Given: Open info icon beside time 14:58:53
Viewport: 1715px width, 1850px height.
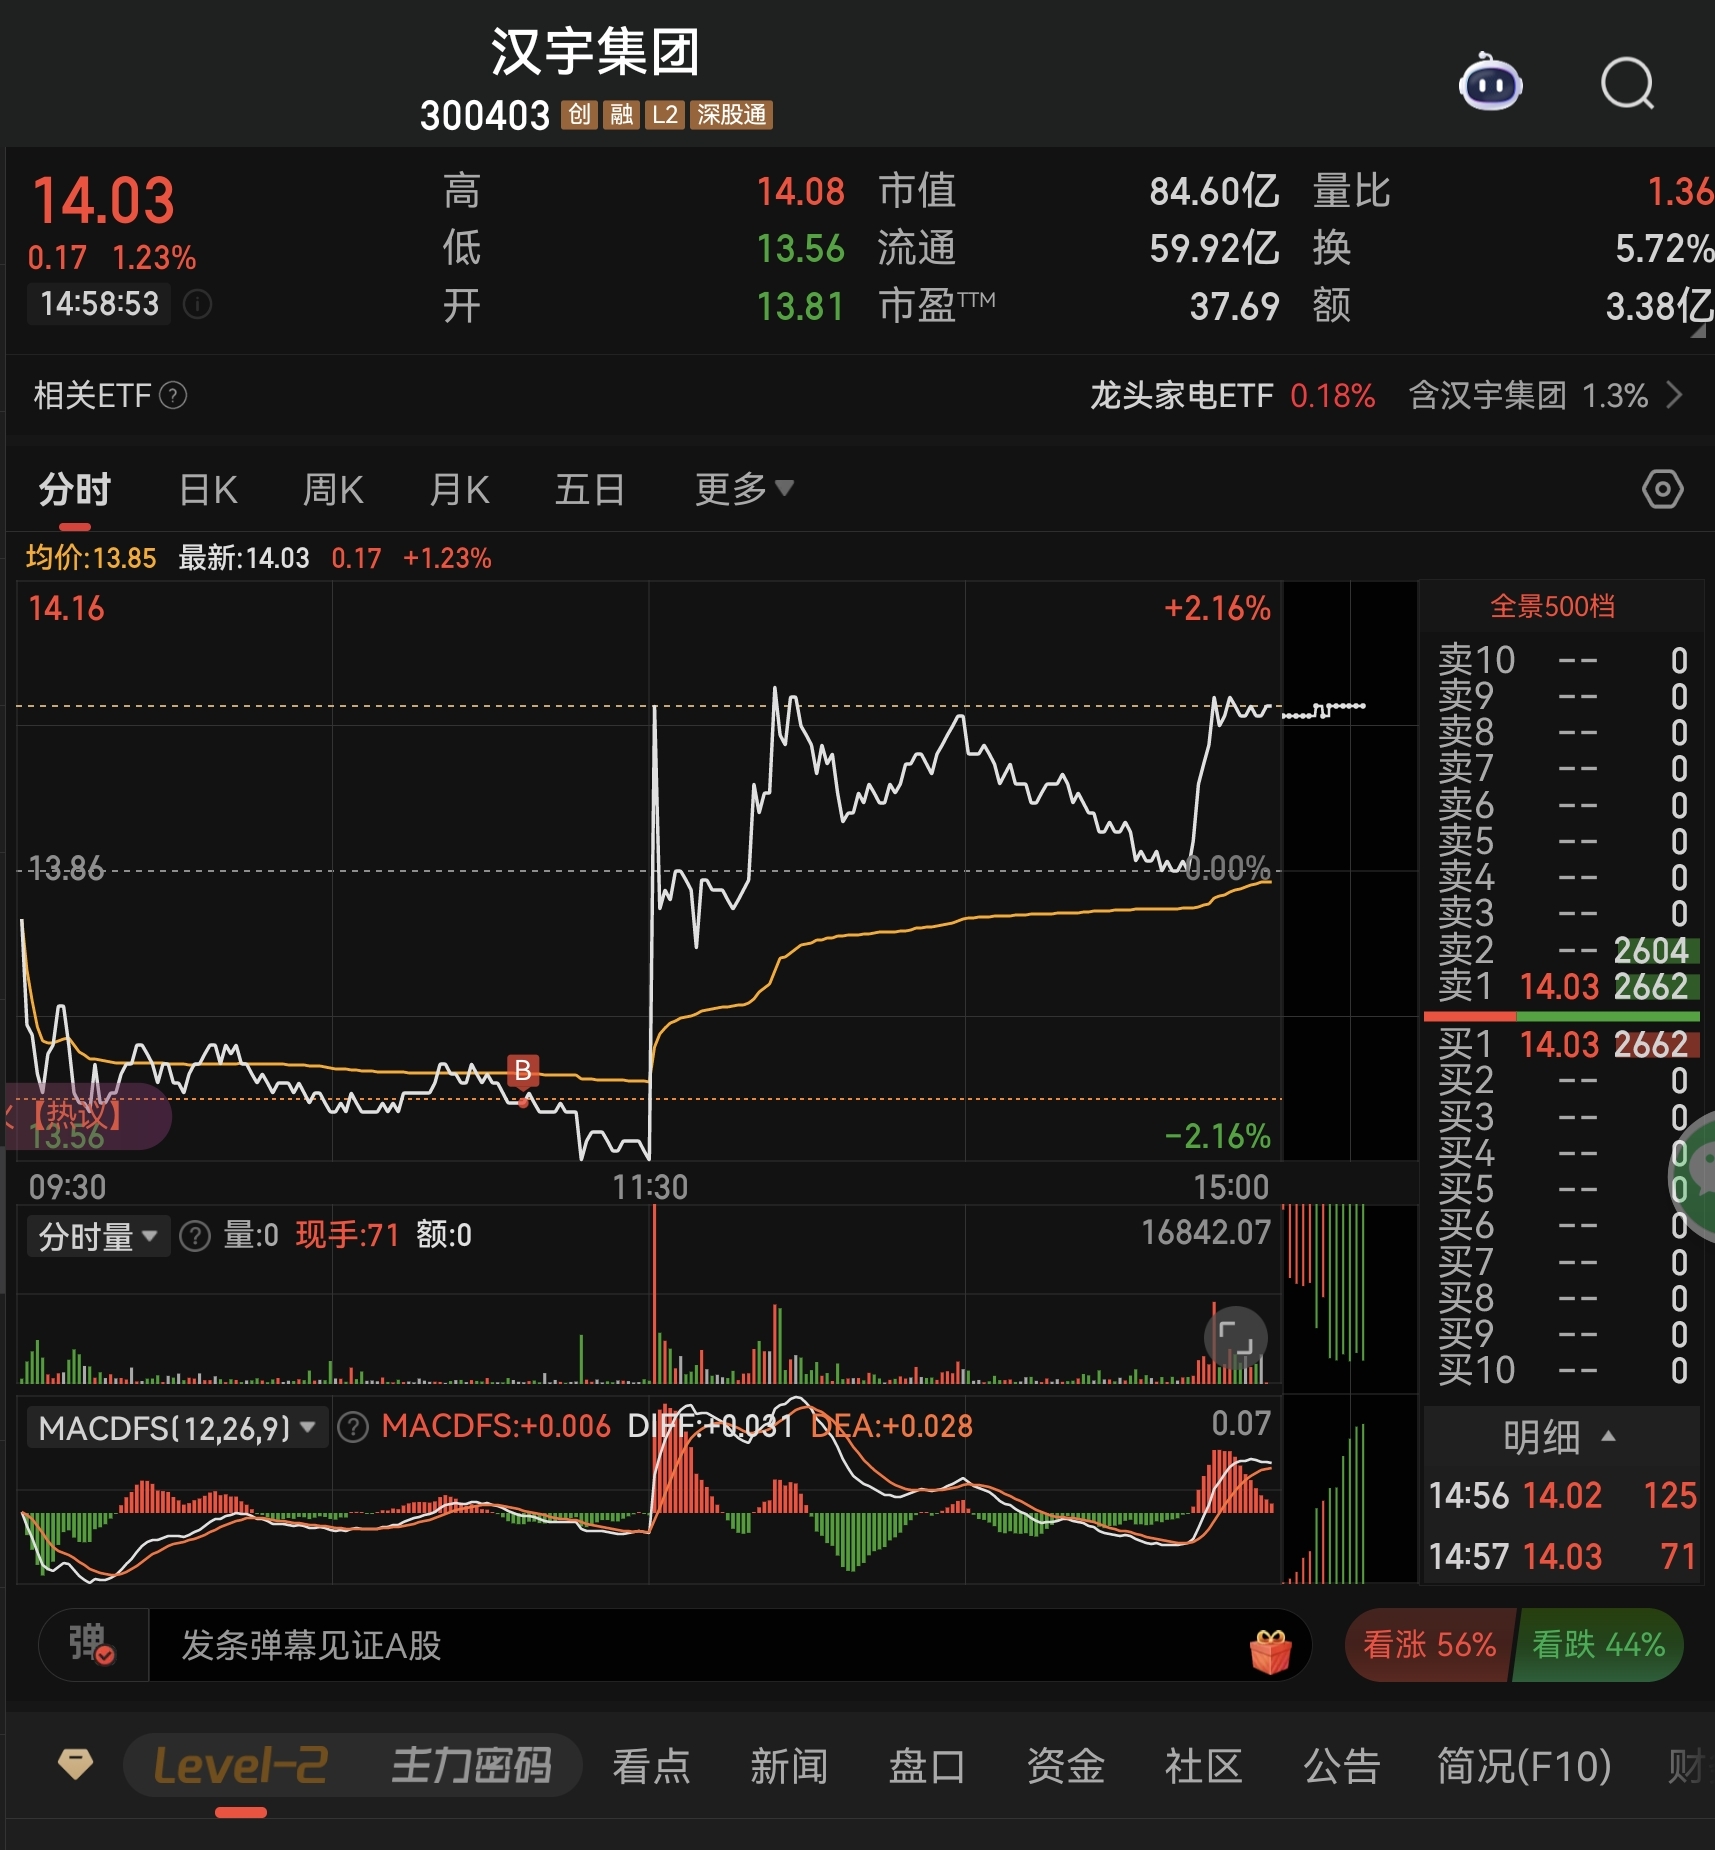Looking at the screenshot, I should 197,304.
